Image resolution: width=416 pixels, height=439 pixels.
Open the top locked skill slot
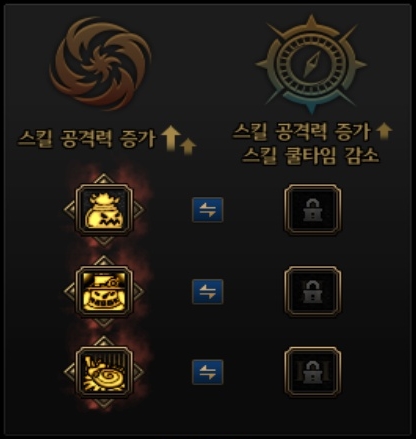tap(313, 210)
